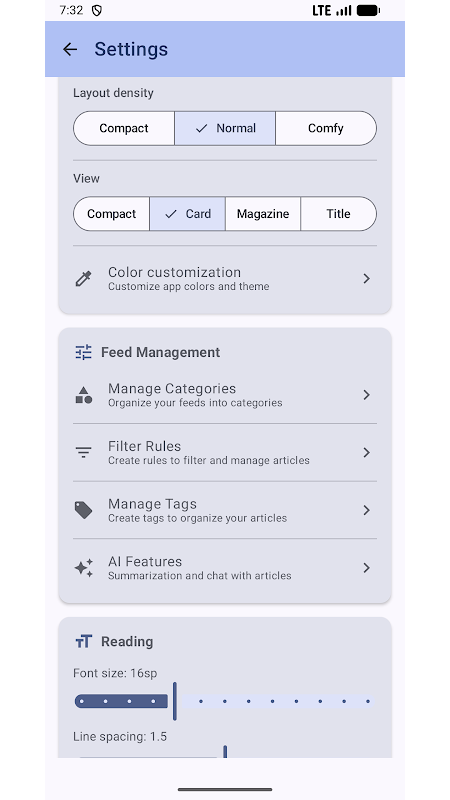Tap the Filter Rules funnel icon
Viewport: 450px width, 800px height.
pyautogui.click(x=83, y=453)
